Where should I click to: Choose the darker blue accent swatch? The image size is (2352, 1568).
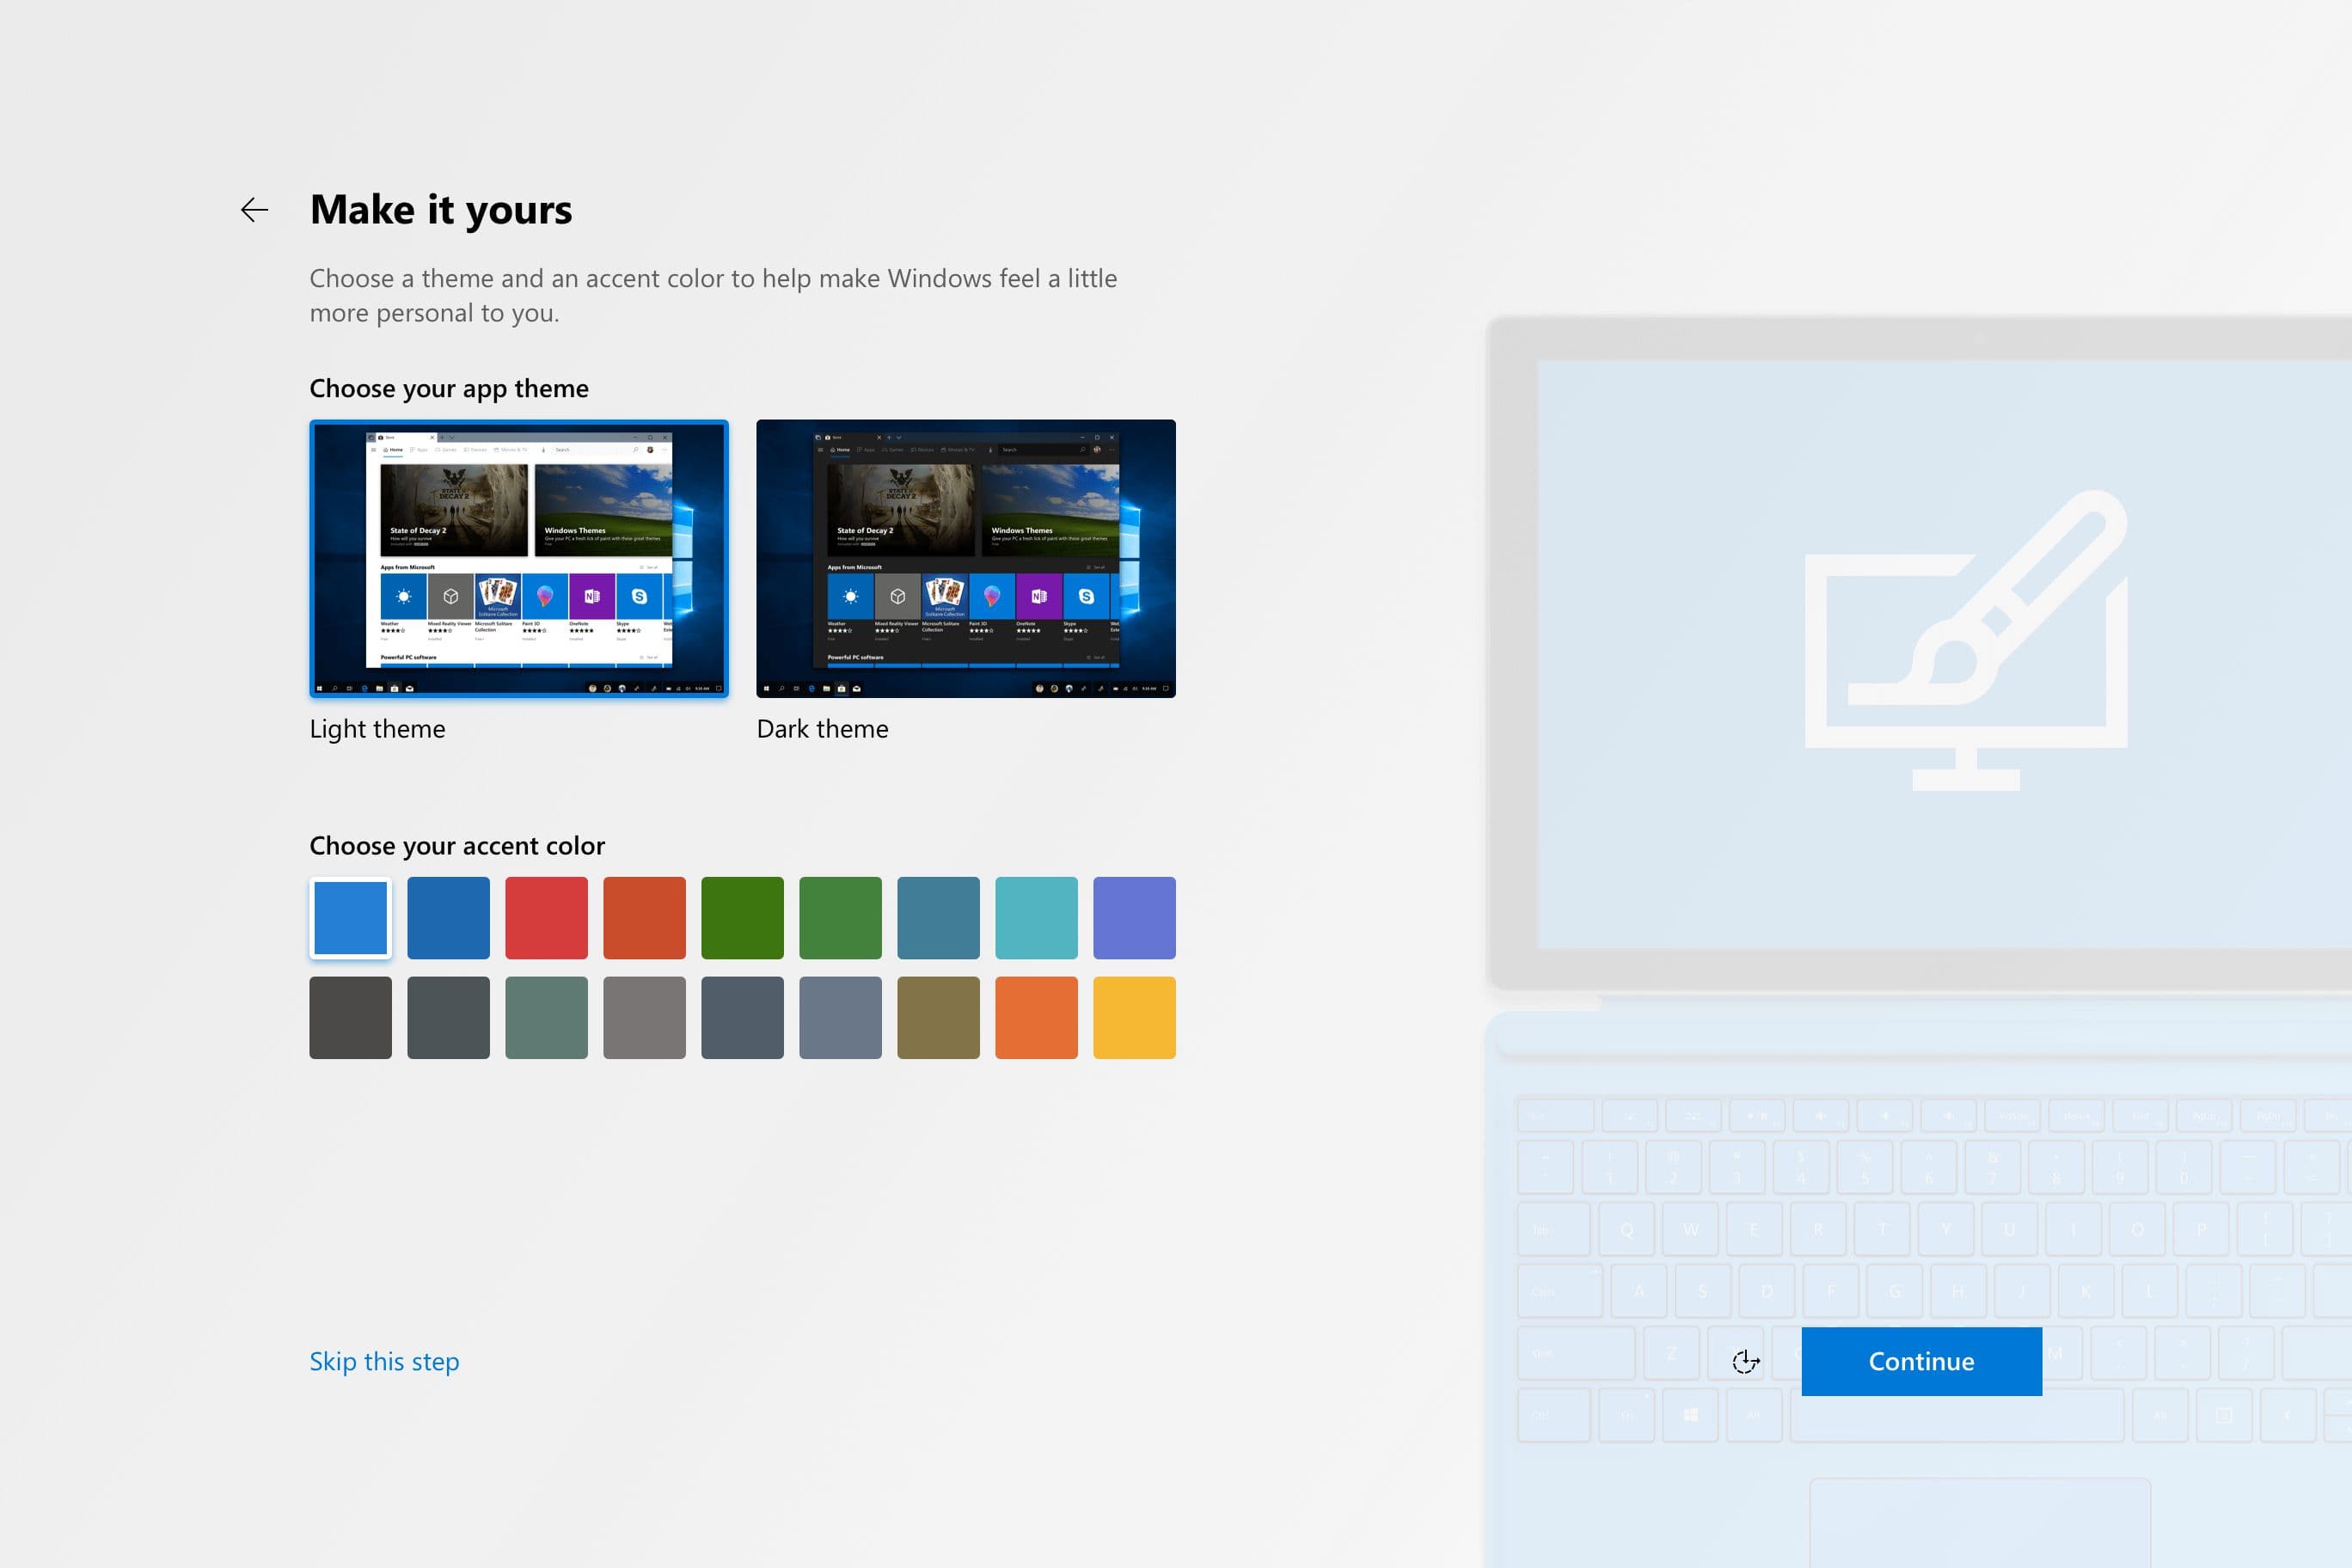(448, 918)
